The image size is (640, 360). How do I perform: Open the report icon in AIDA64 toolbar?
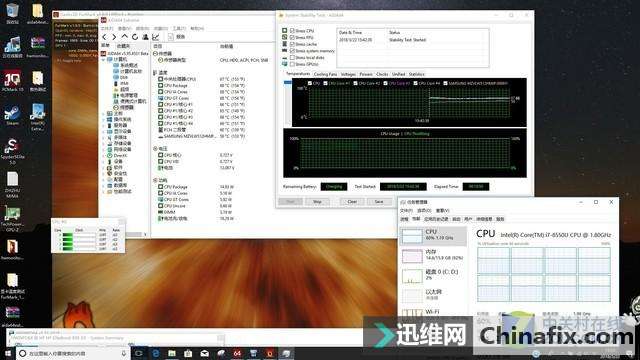[171, 37]
